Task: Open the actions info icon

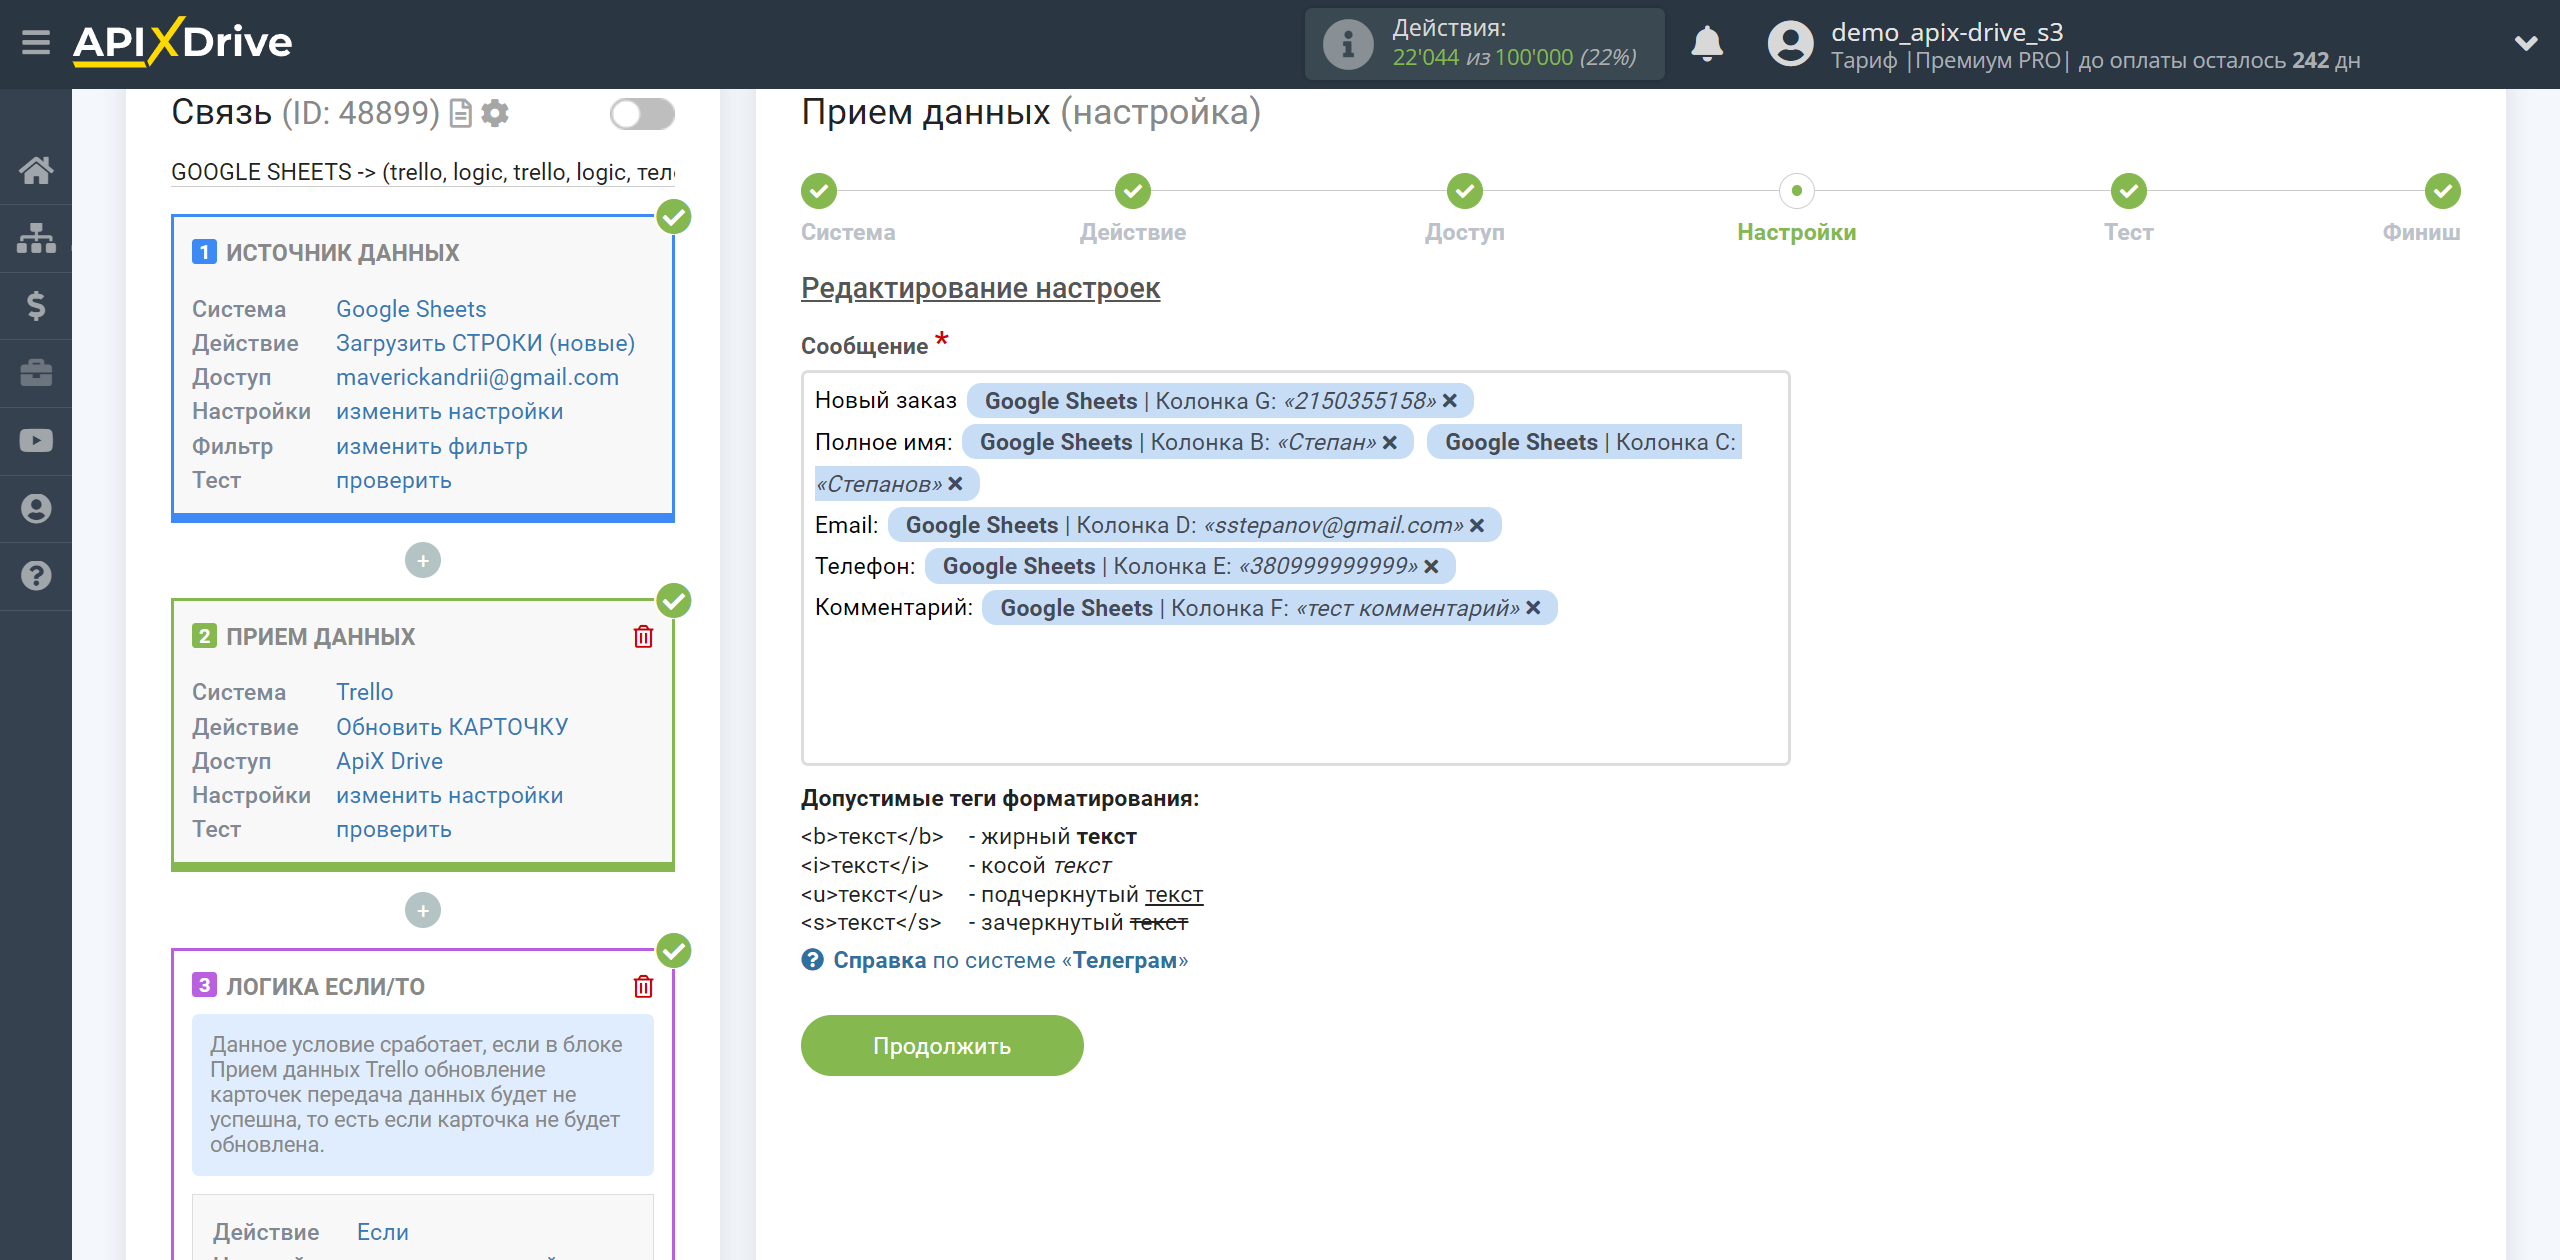Action: coord(1347,44)
